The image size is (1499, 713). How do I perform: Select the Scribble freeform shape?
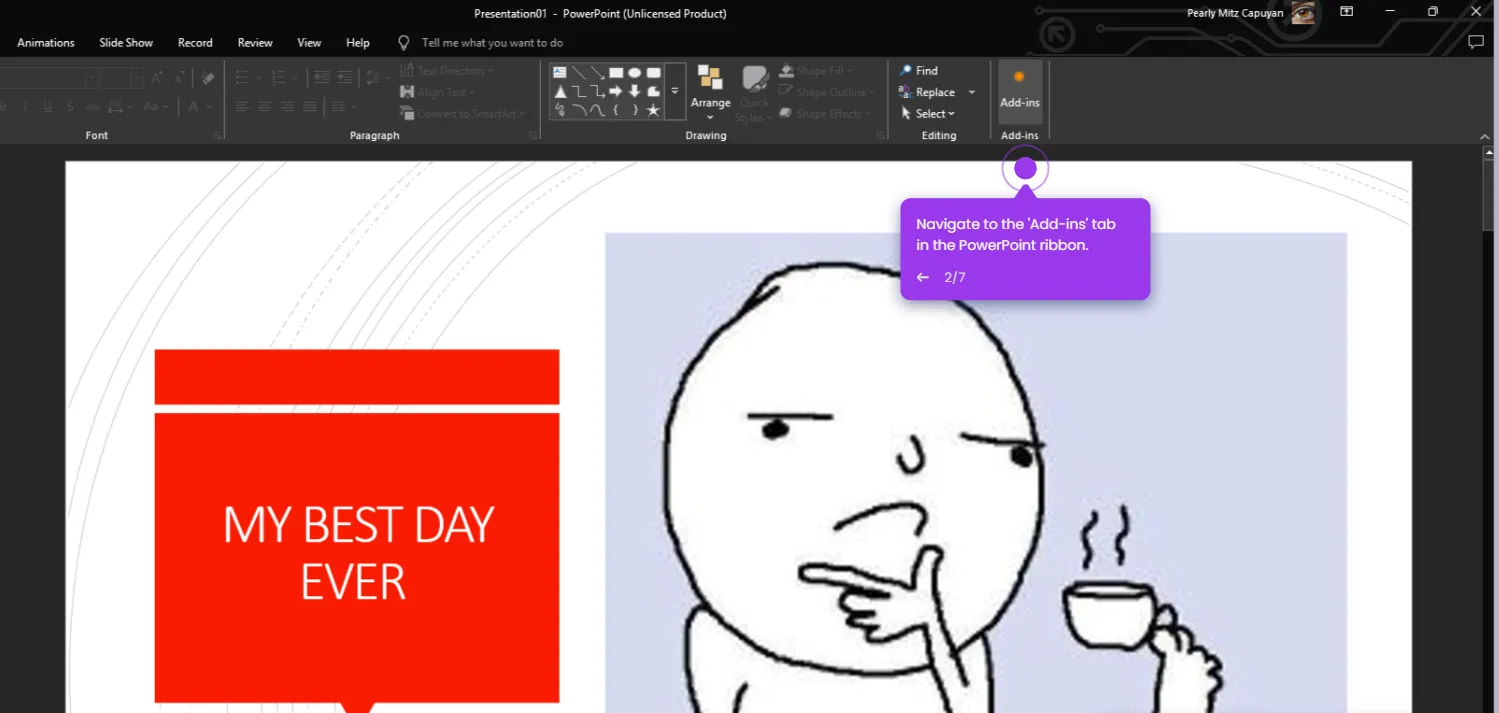click(x=560, y=110)
